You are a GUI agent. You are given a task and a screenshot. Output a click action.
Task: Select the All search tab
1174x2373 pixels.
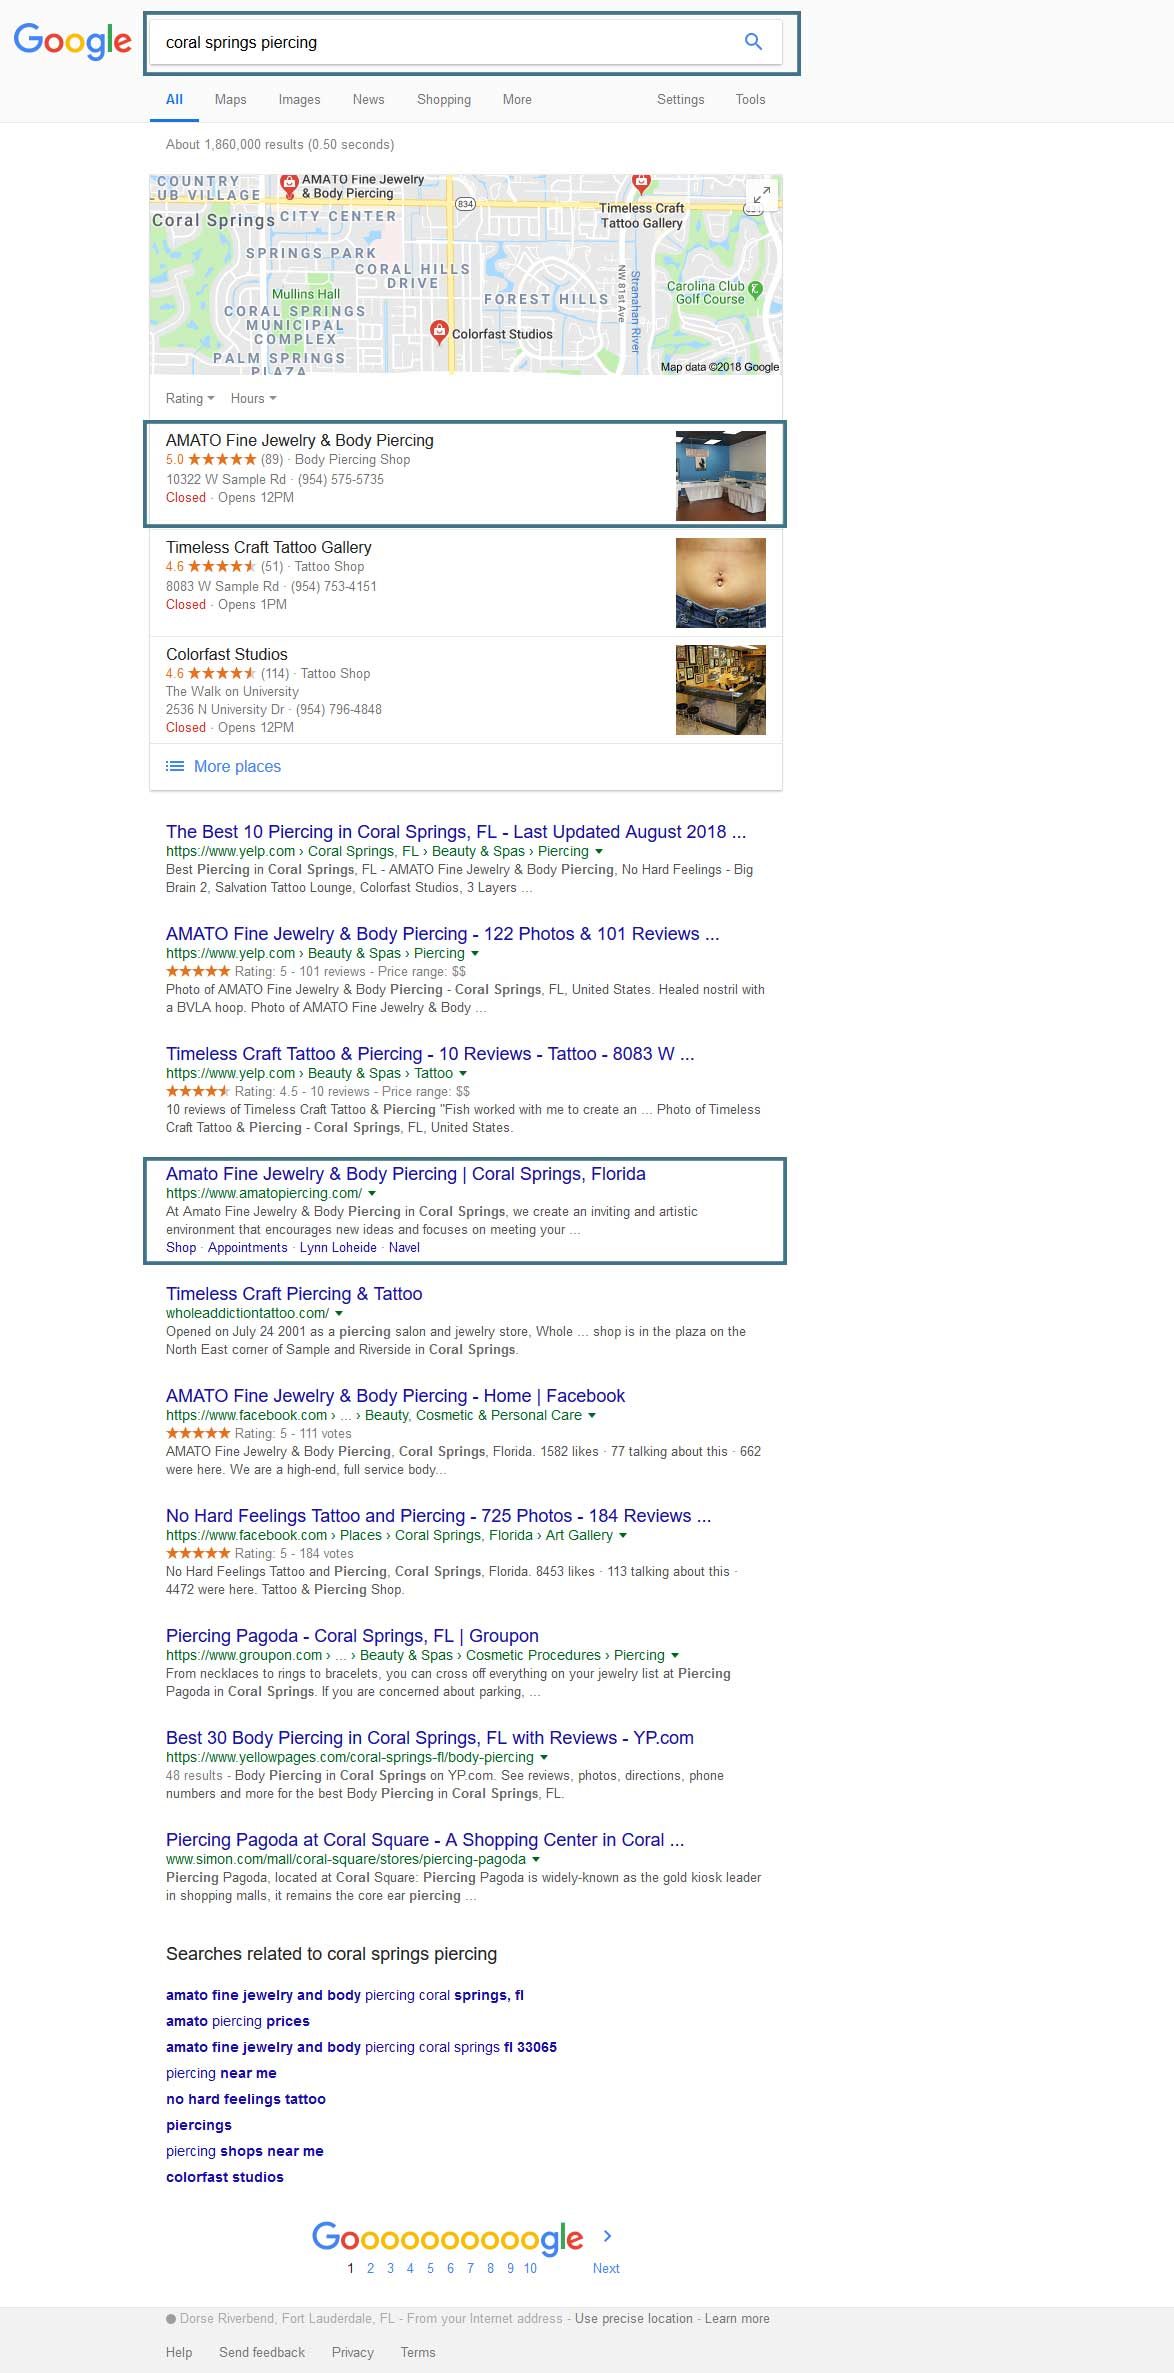[174, 99]
